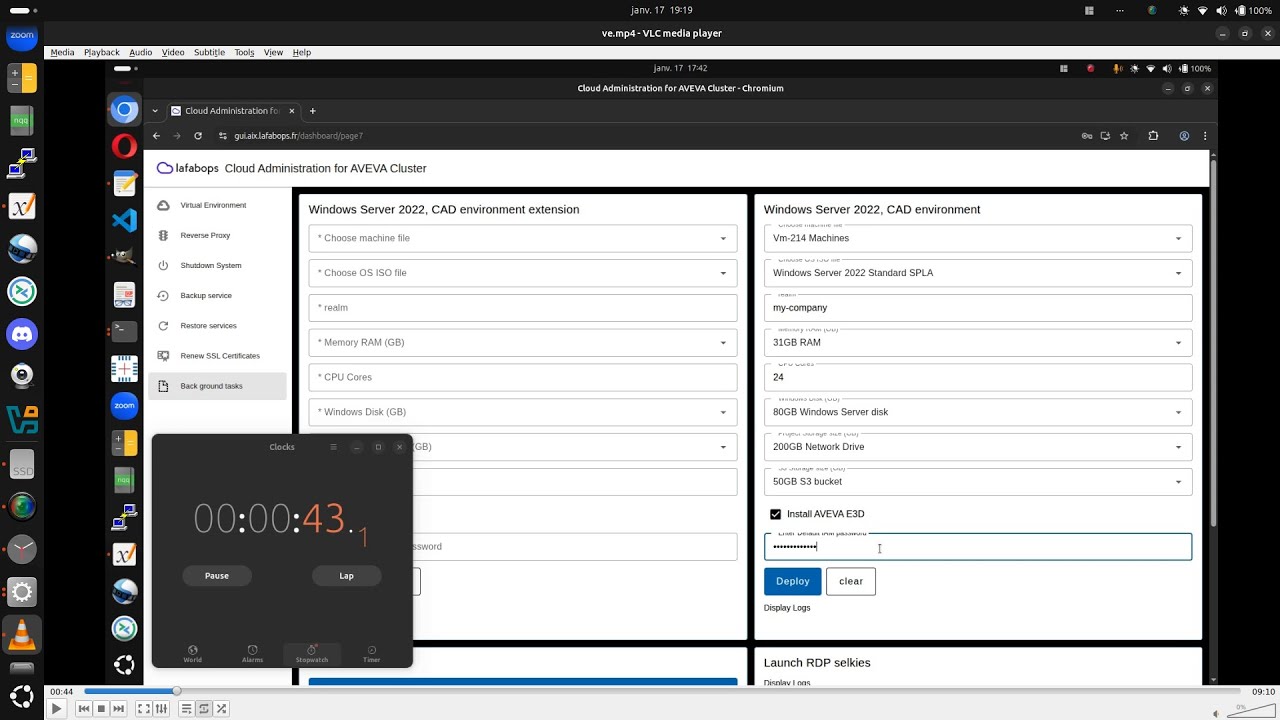Click the blue Deploy button
This screenshot has height=720, width=1280.
[793, 581]
